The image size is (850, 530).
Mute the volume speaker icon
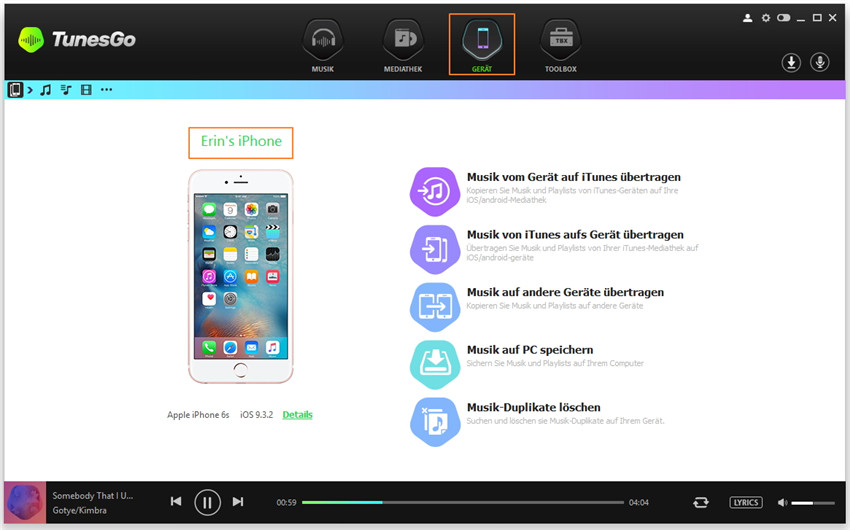click(x=782, y=502)
